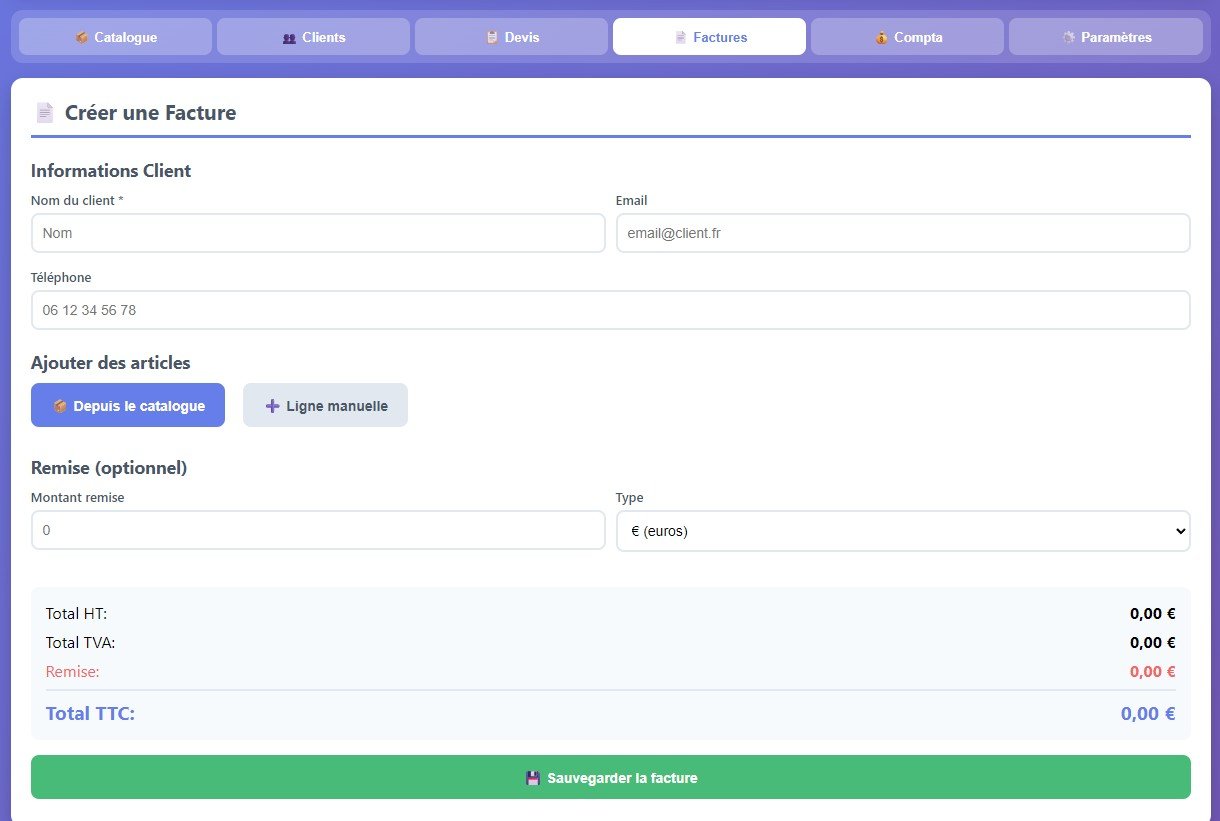Click the red Remise amount value
The image size is (1220, 821).
click(x=1152, y=672)
